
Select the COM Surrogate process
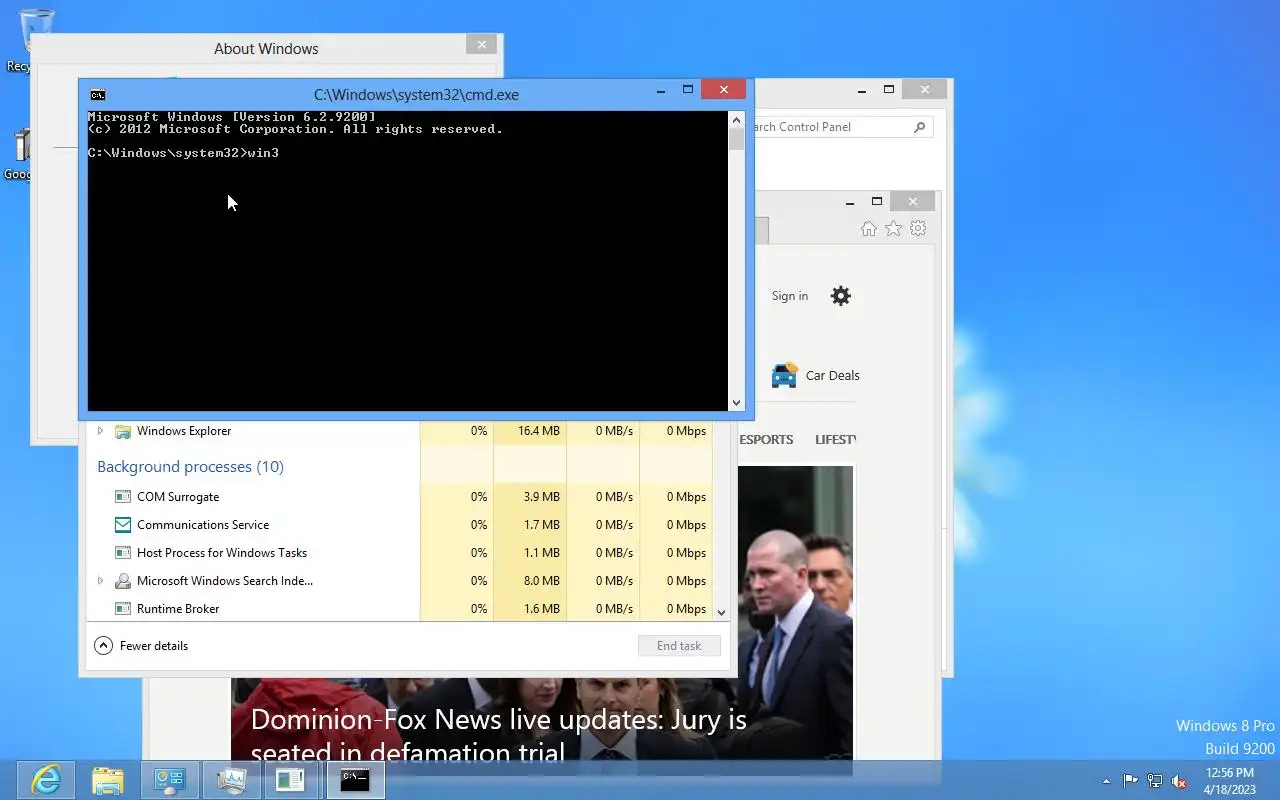click(178, 497)
